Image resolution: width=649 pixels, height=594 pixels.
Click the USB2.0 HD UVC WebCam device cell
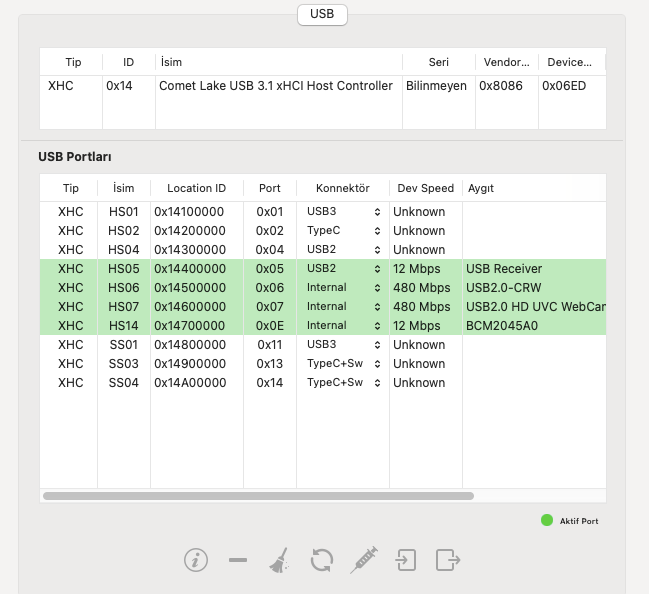tap(536, 307)
